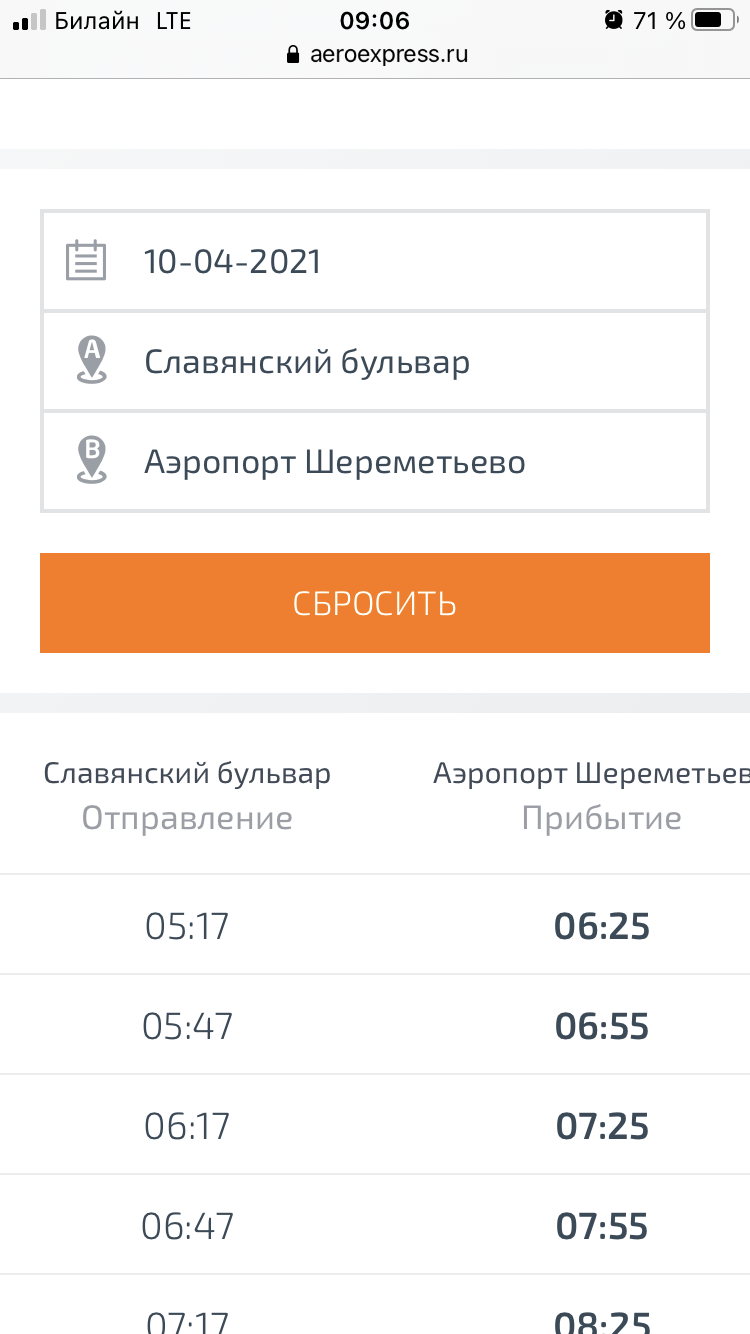Tap the Отправление column header
The height and width of the screenshot is (1334, 750).
187,818
